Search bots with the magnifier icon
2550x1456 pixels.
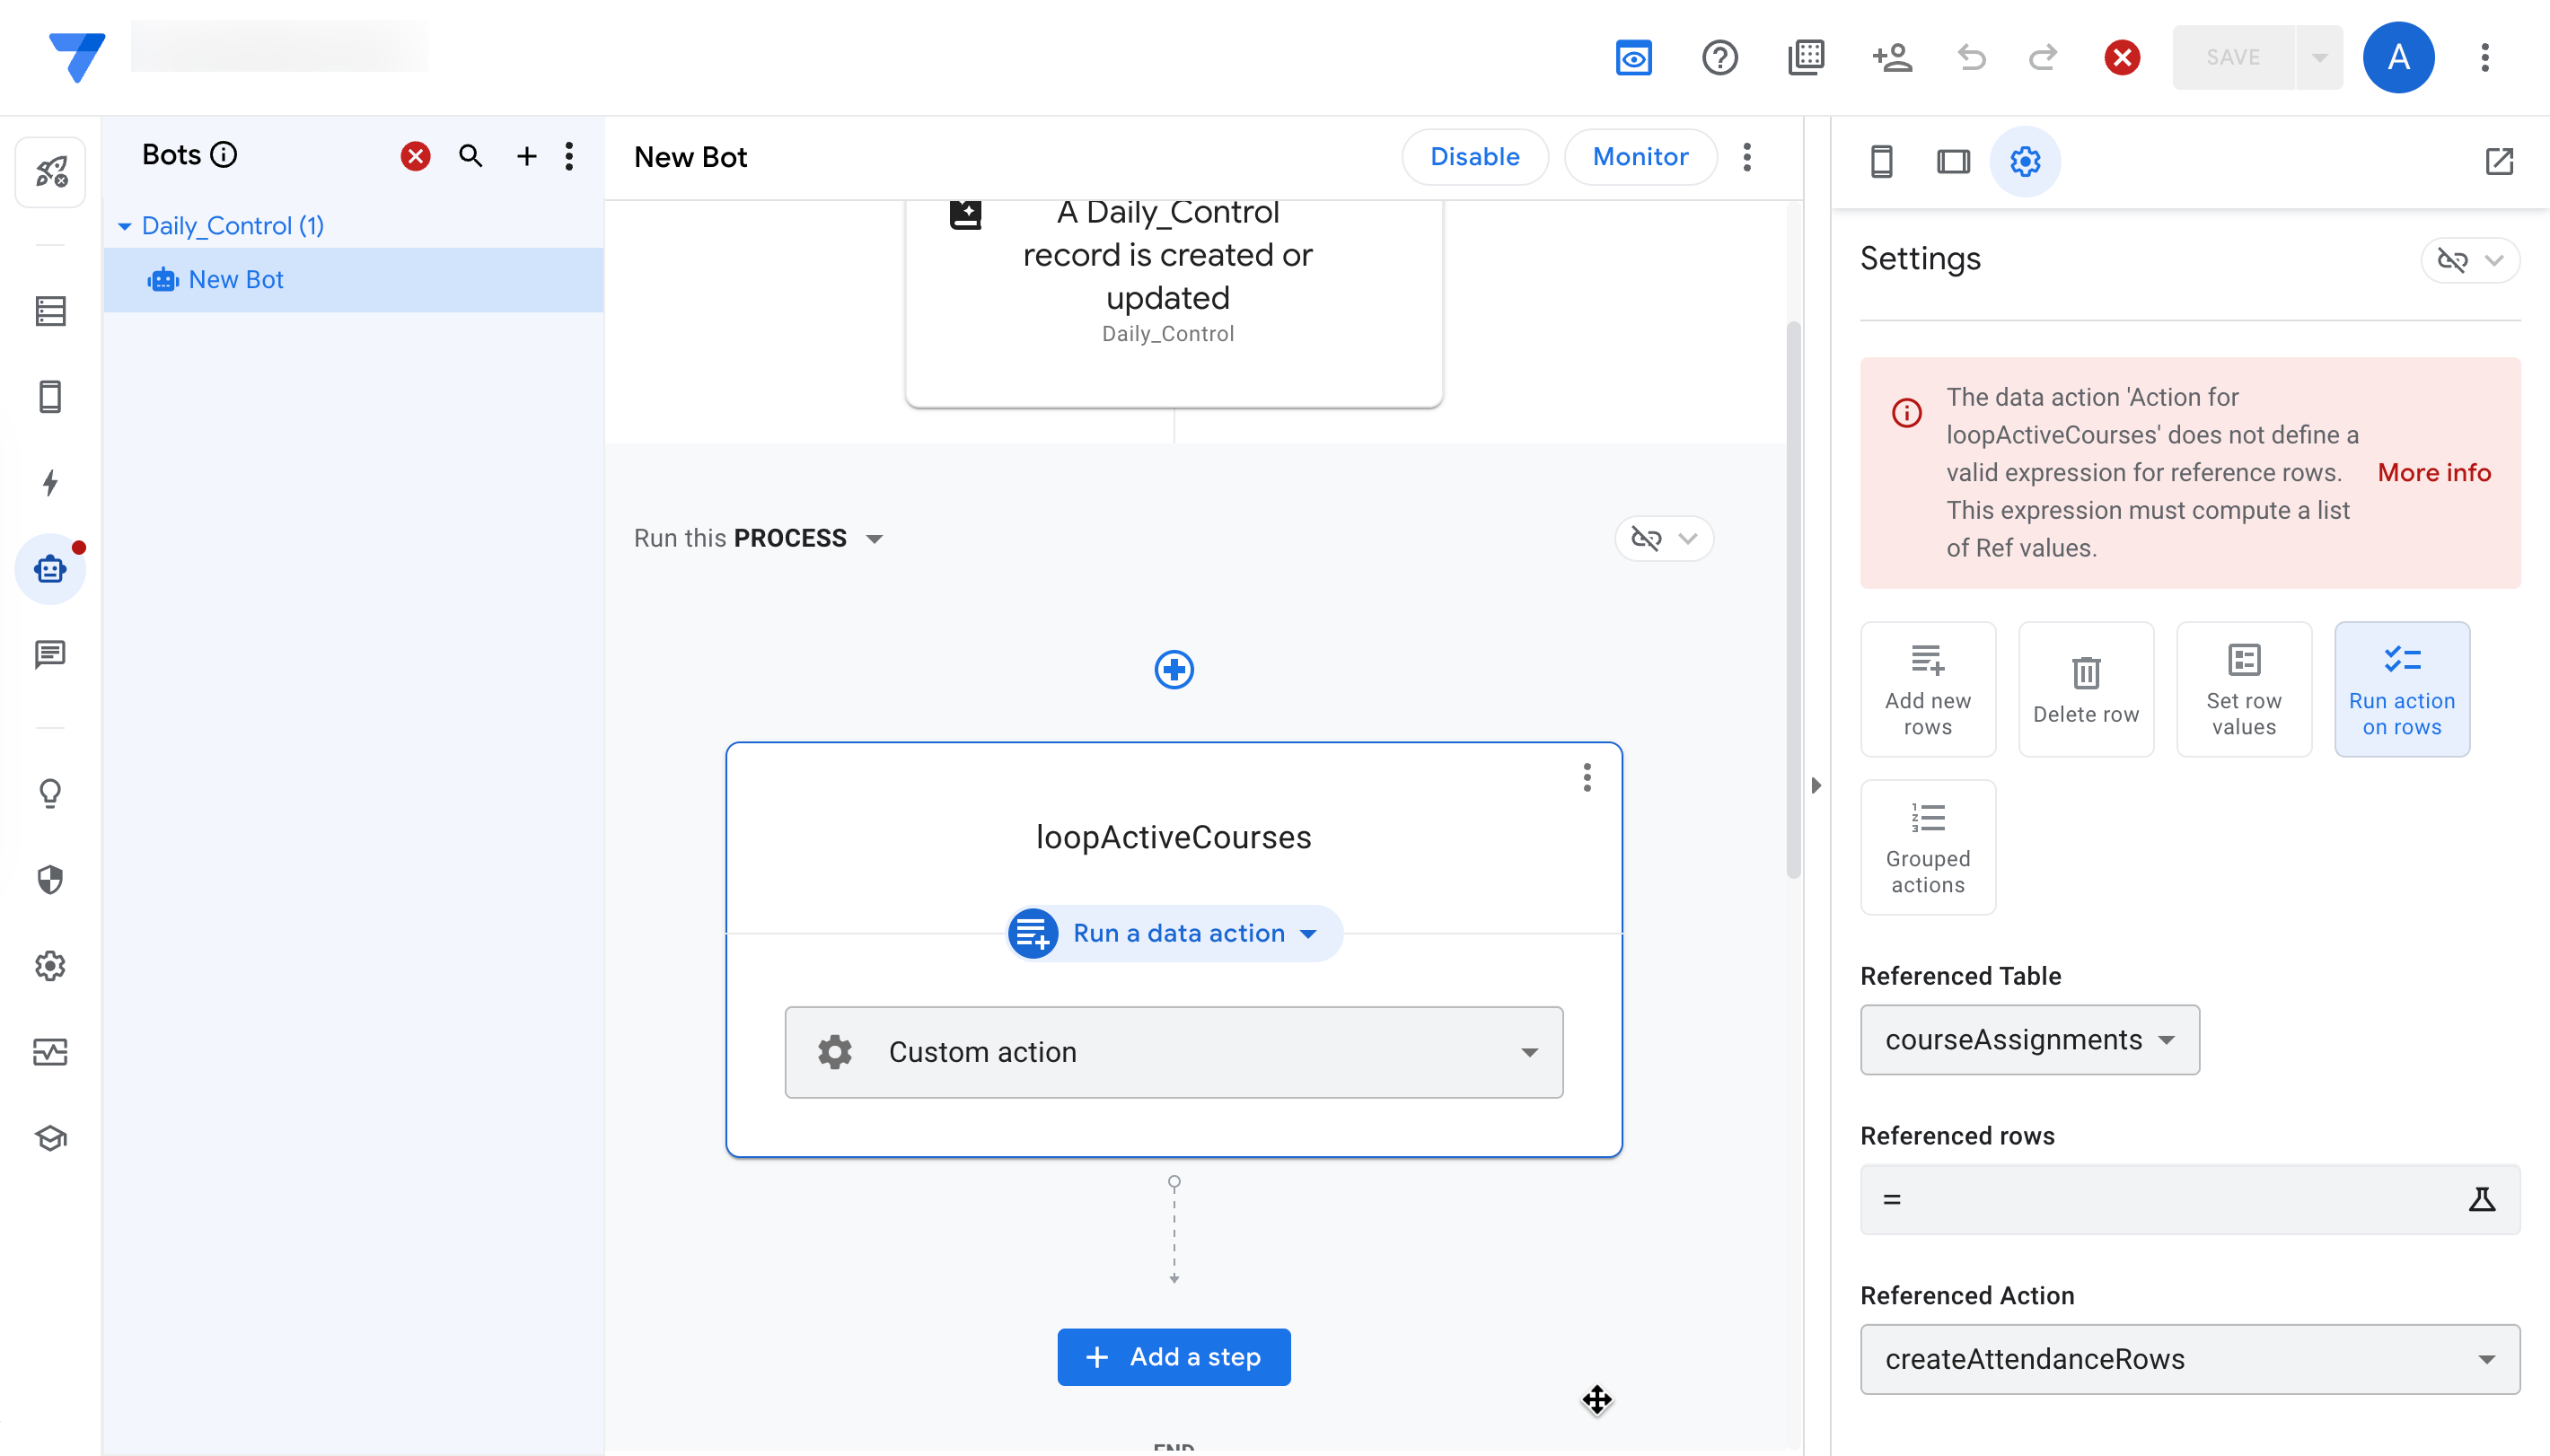[470, 156]
